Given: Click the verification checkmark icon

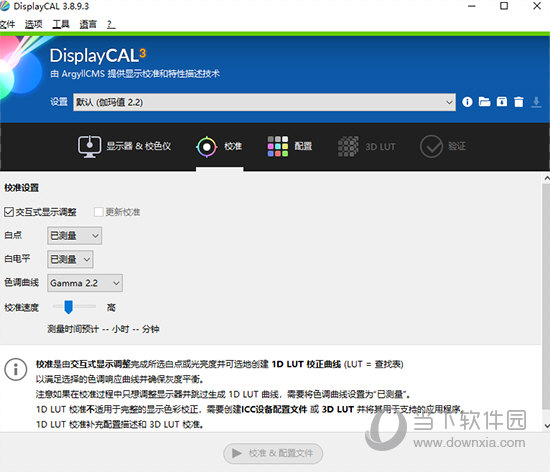Looking at the screenshot, I should pos(431,146).
